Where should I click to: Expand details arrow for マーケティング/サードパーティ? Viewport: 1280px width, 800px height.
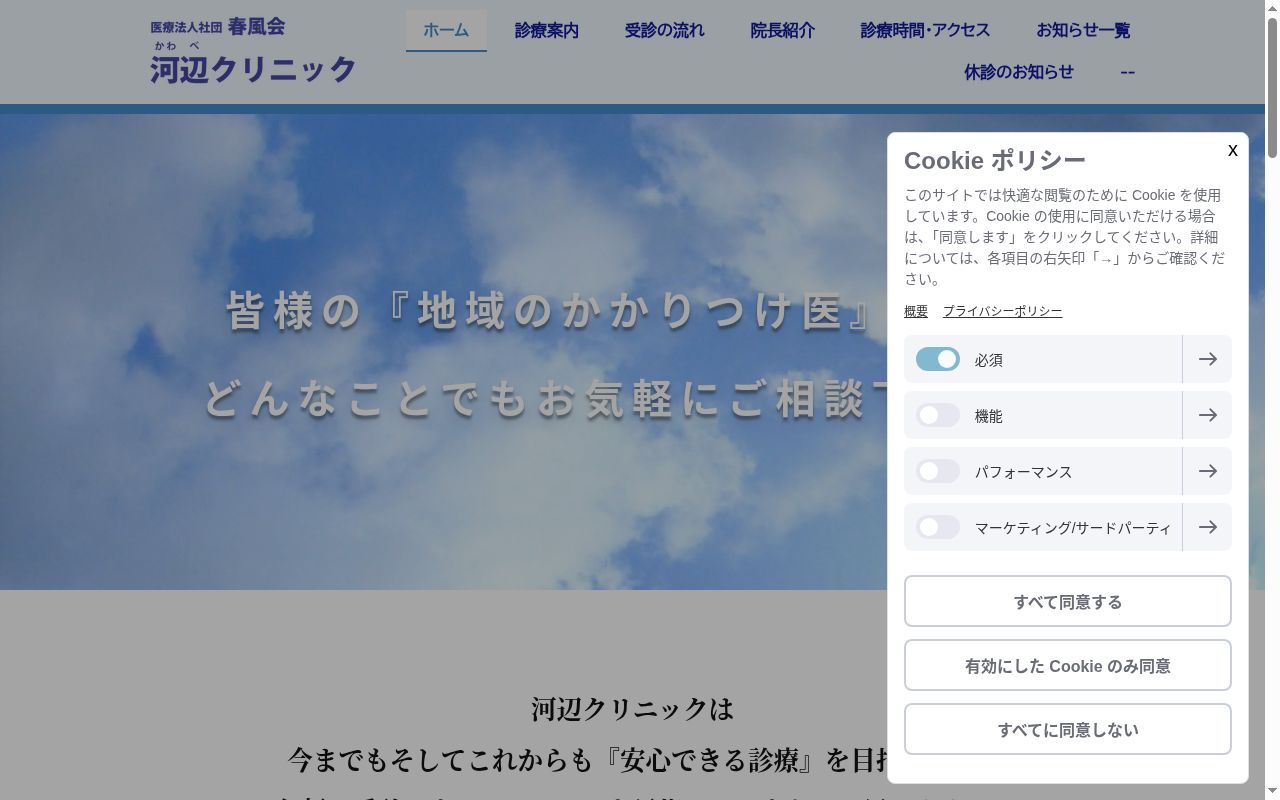pos(1207,527)
